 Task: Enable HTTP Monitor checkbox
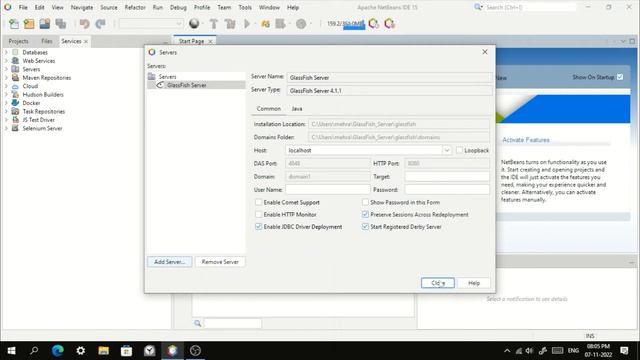[x=258, y=214]
